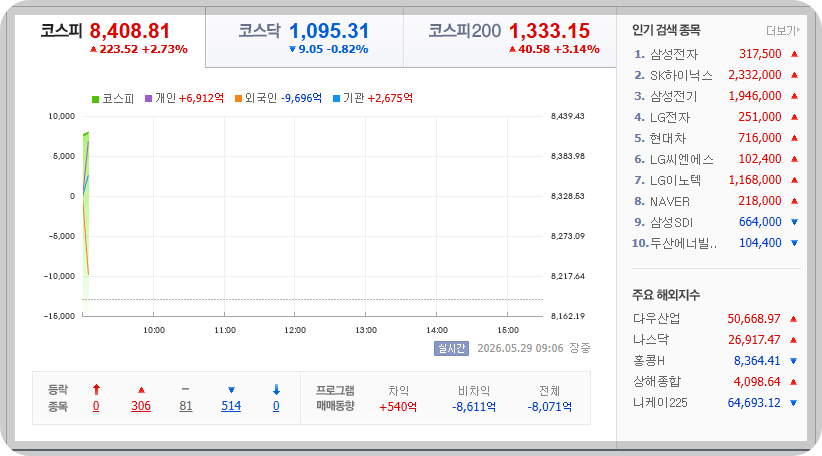Open LG전자 stock entry
The width and height of the screenshot is (822, 456).
click(670, 117)
